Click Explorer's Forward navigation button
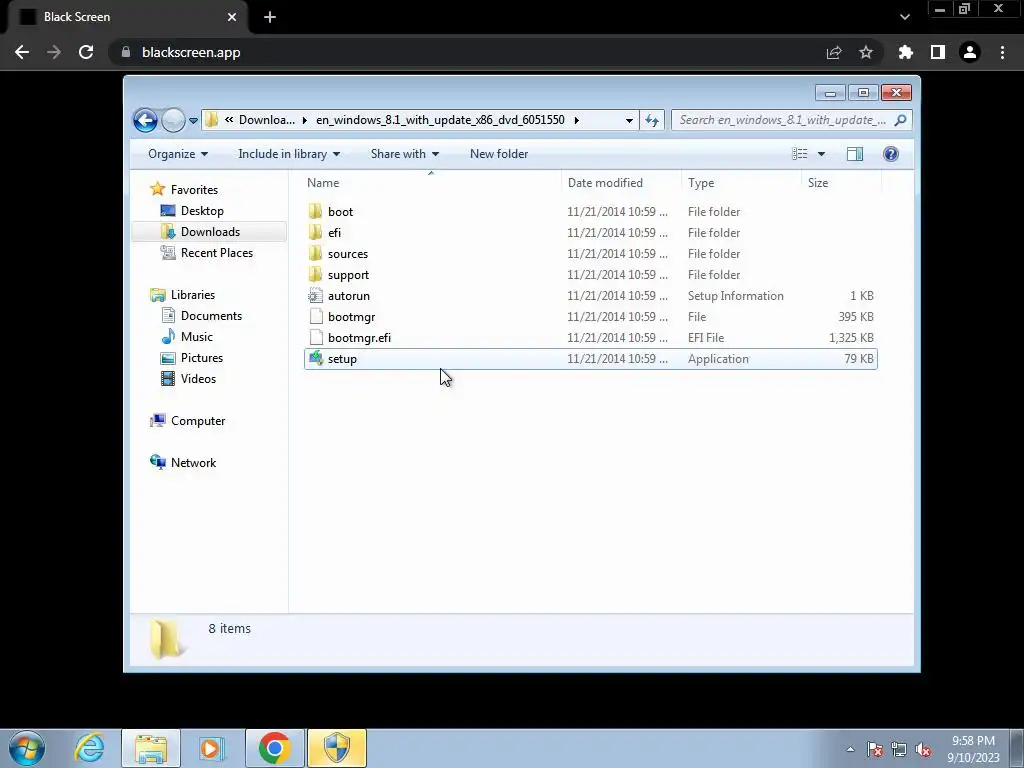The width and height of the screenshot is (1024, 768). 173,120
